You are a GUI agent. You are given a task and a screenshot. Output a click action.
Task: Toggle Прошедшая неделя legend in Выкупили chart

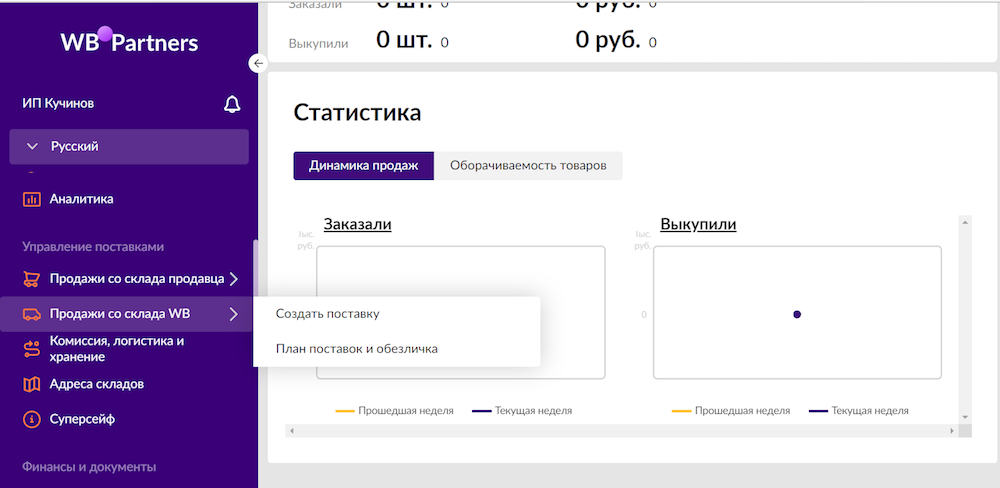click(x=731, y=411)
